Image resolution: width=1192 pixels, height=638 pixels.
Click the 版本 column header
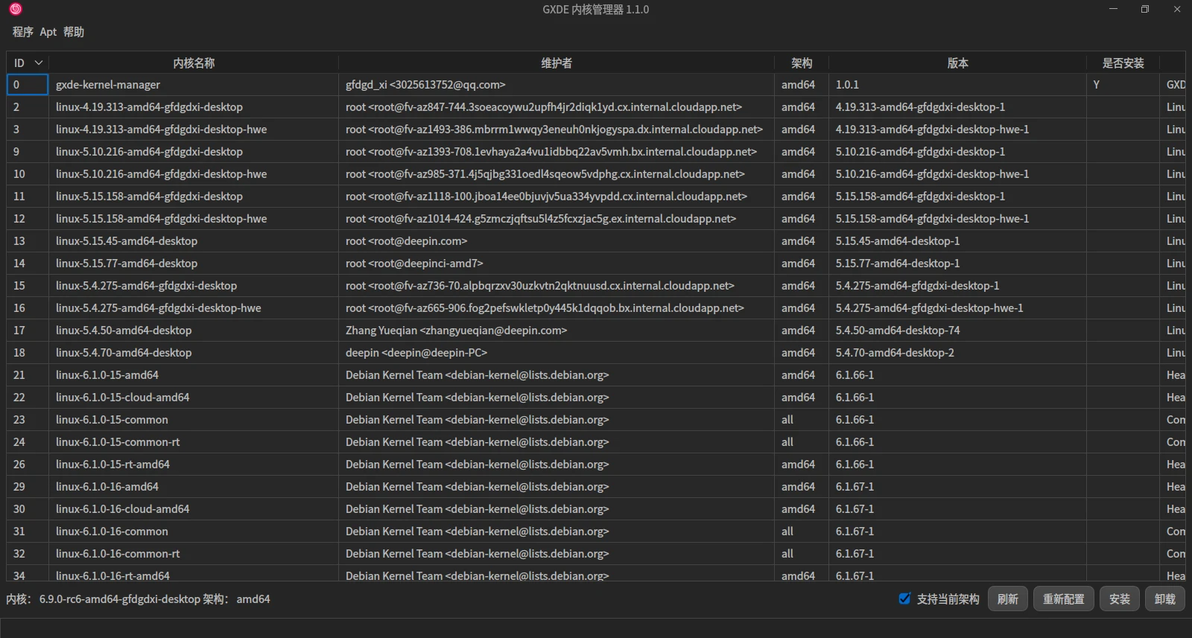958,63
